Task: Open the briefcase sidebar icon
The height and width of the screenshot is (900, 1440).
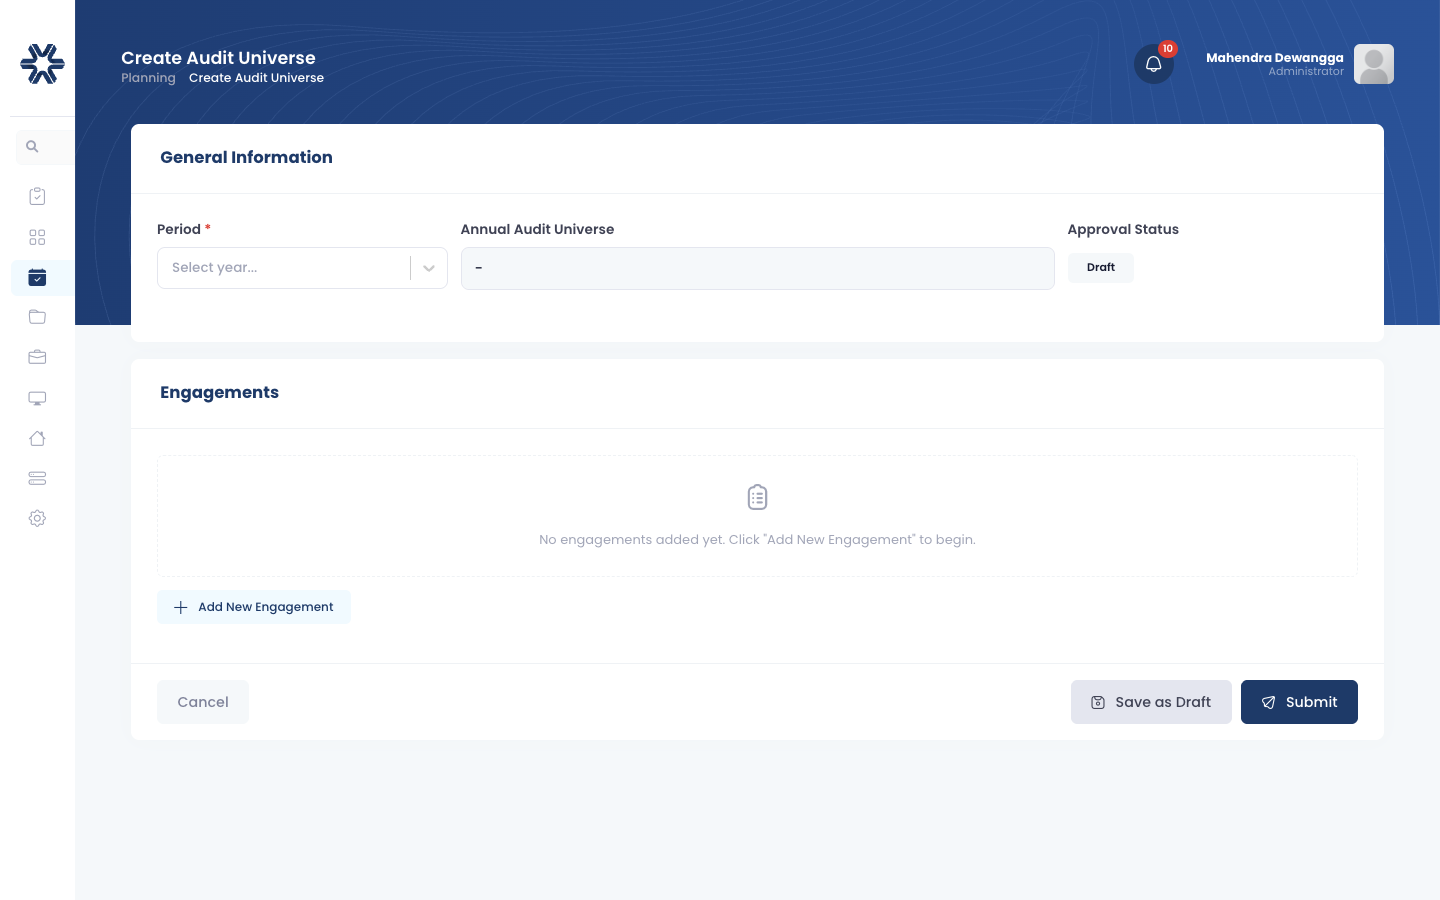Action: pyautogui.click(x=37, y=357)
